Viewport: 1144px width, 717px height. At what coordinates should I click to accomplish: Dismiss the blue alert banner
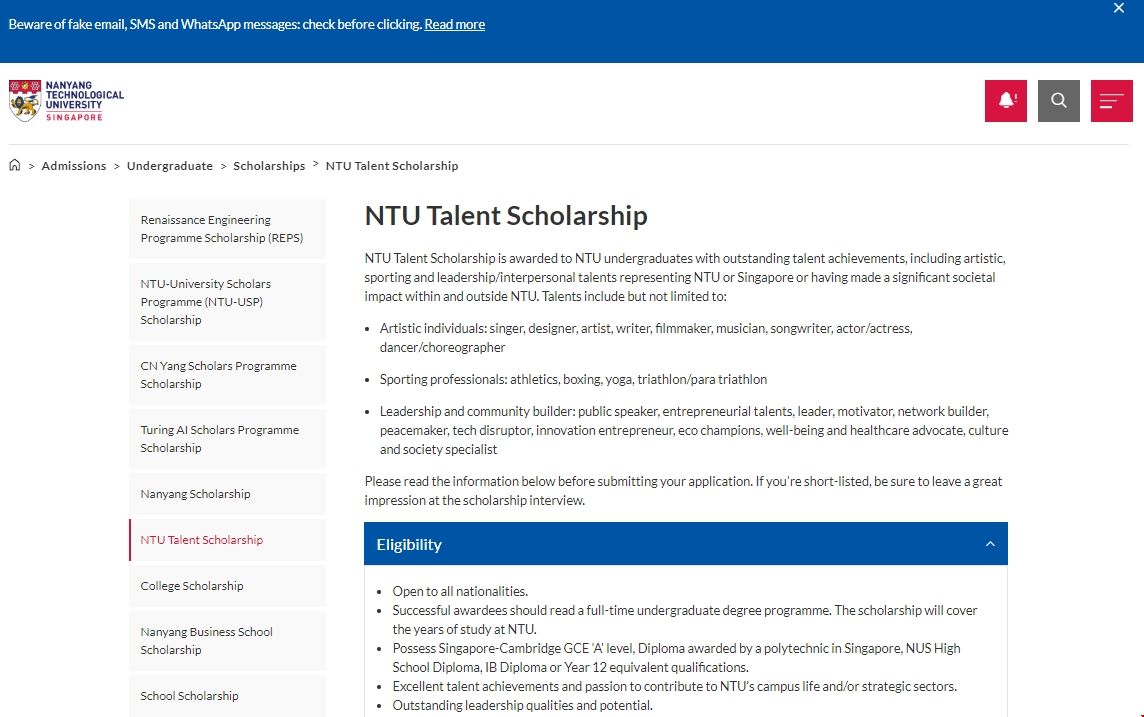pyautogui.click(x=1119, y=8)
